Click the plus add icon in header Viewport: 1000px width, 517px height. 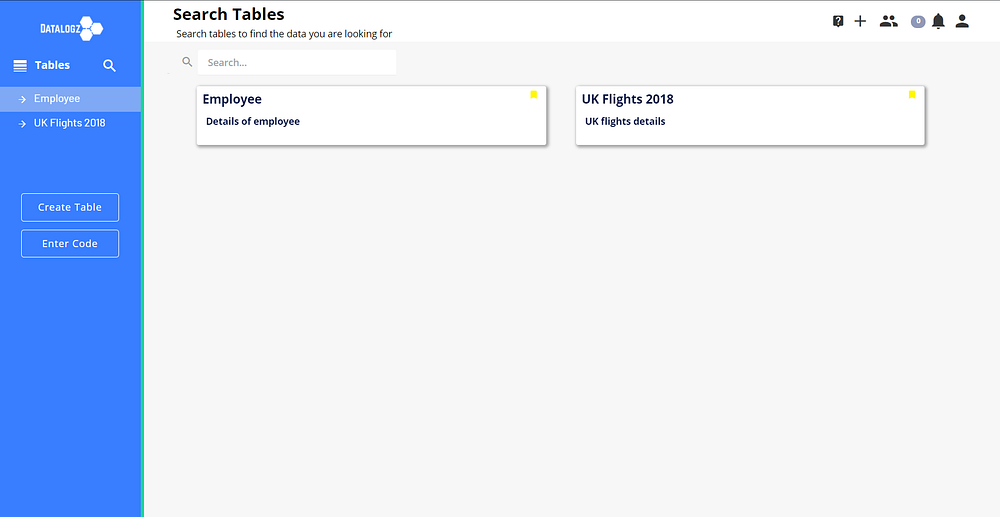pos(860,21)
